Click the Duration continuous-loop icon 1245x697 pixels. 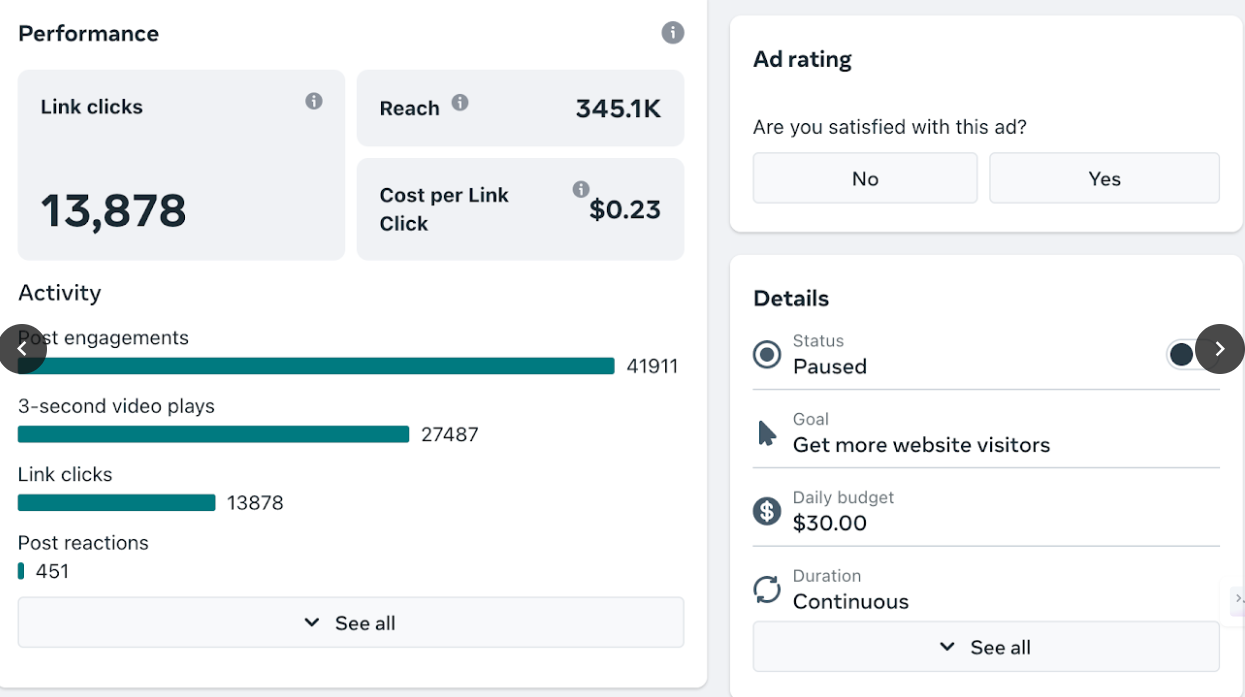pos(767,589)
